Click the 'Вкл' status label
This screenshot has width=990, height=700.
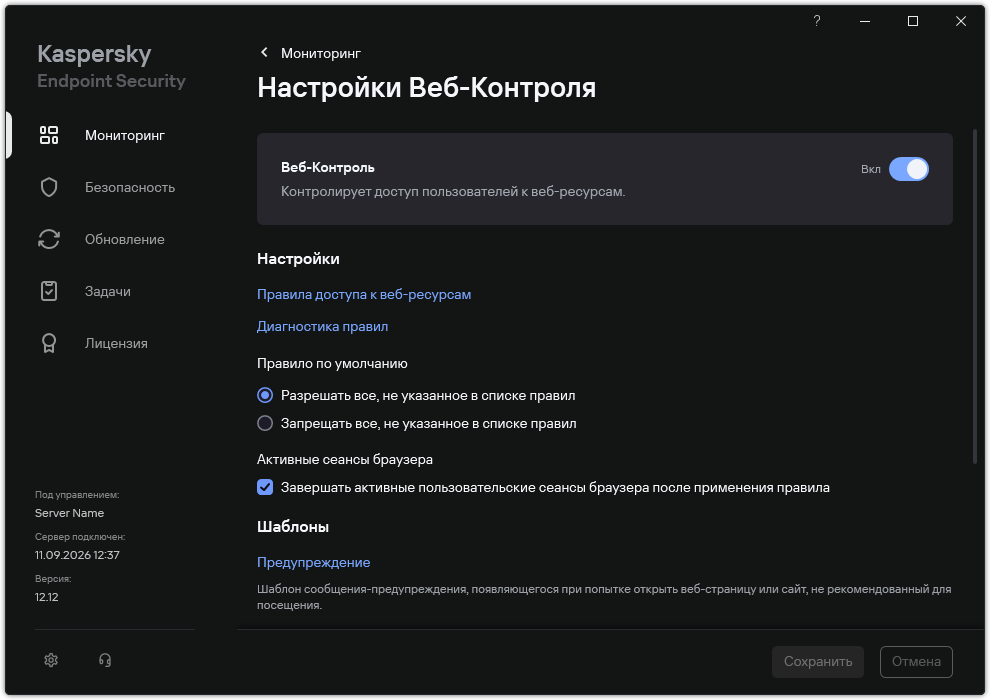coord(871,169)
